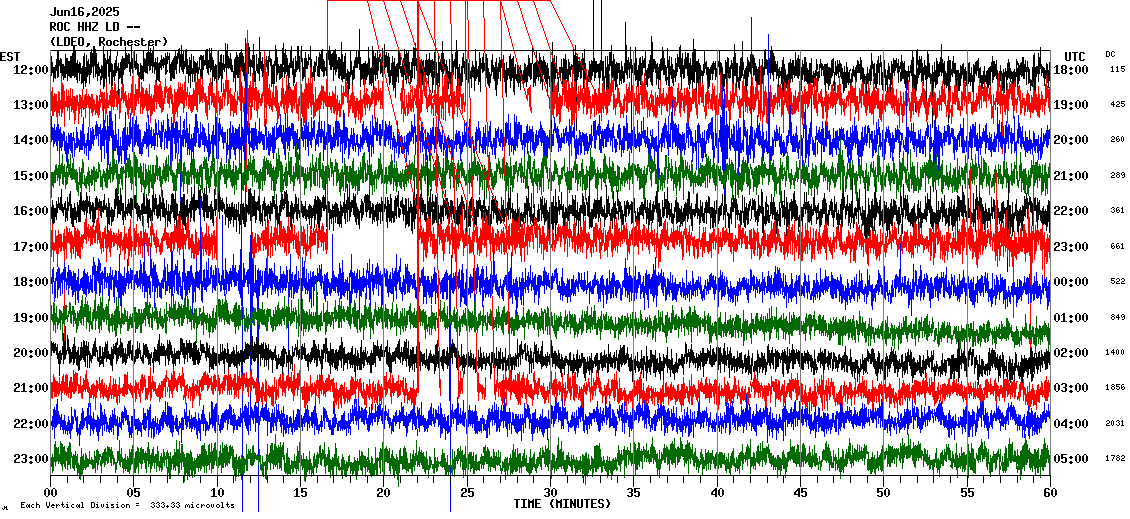Viewport: 1130px width, 519px height.
Task: Click the 20:00 UTC time label
Action: click(1070, 140)
